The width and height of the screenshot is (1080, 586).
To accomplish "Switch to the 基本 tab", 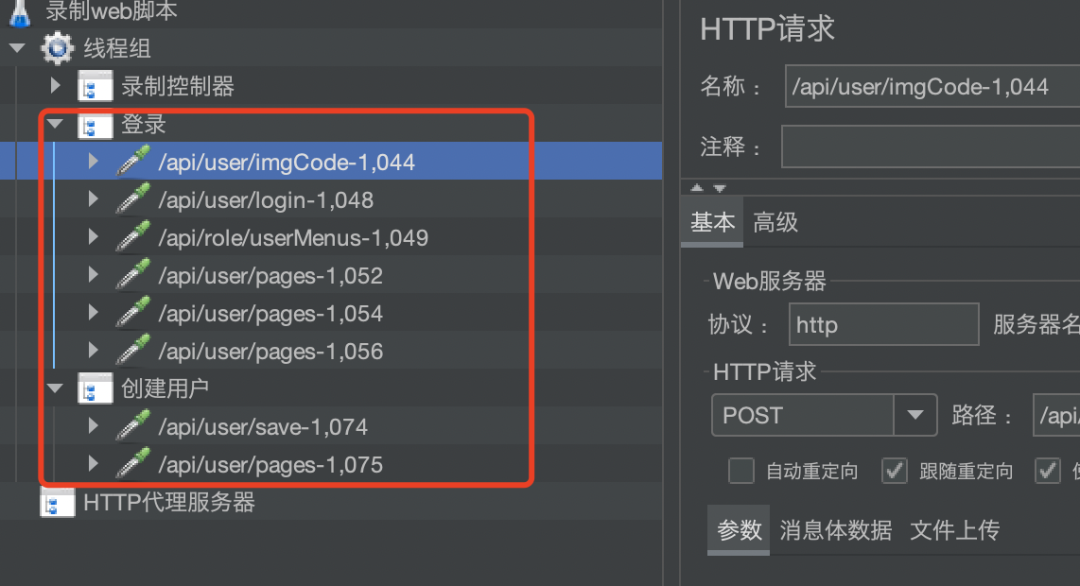I will tap(712, 222).
